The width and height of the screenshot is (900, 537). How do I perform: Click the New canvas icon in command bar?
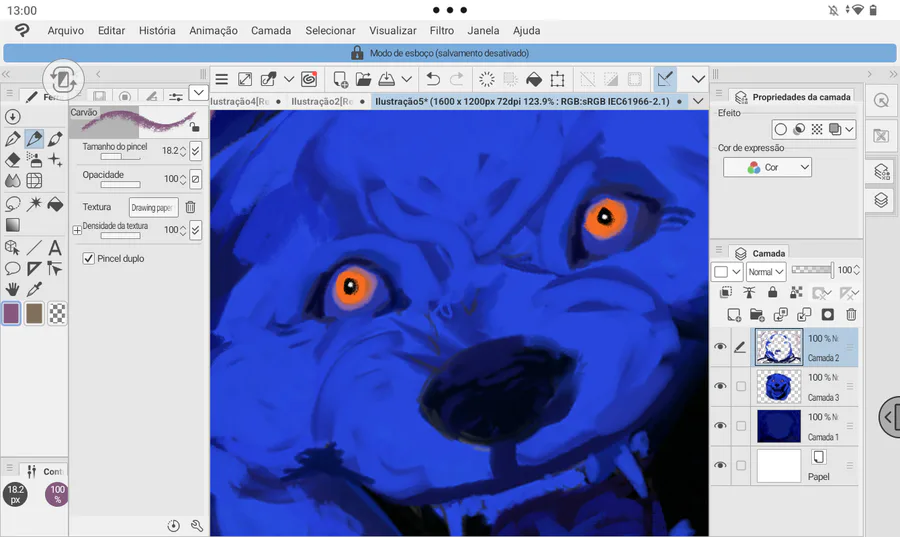[340, 79]
